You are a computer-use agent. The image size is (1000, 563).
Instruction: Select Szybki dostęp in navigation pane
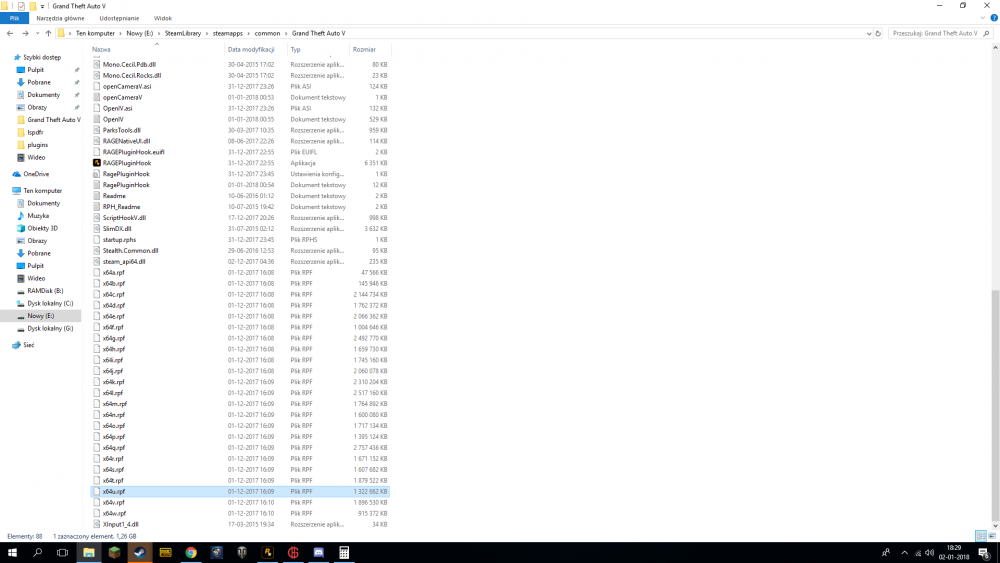pos(42,57)
